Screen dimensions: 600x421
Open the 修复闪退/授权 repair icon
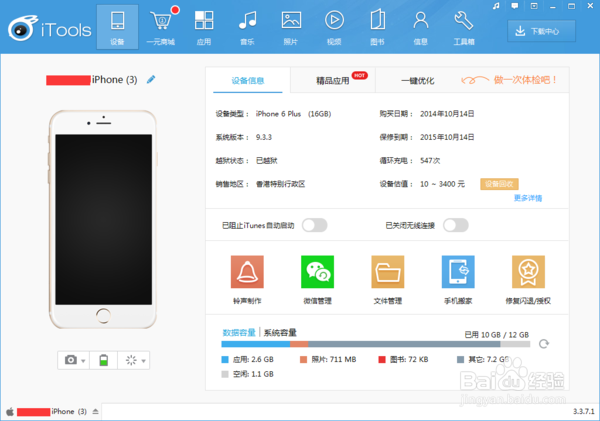528,272
